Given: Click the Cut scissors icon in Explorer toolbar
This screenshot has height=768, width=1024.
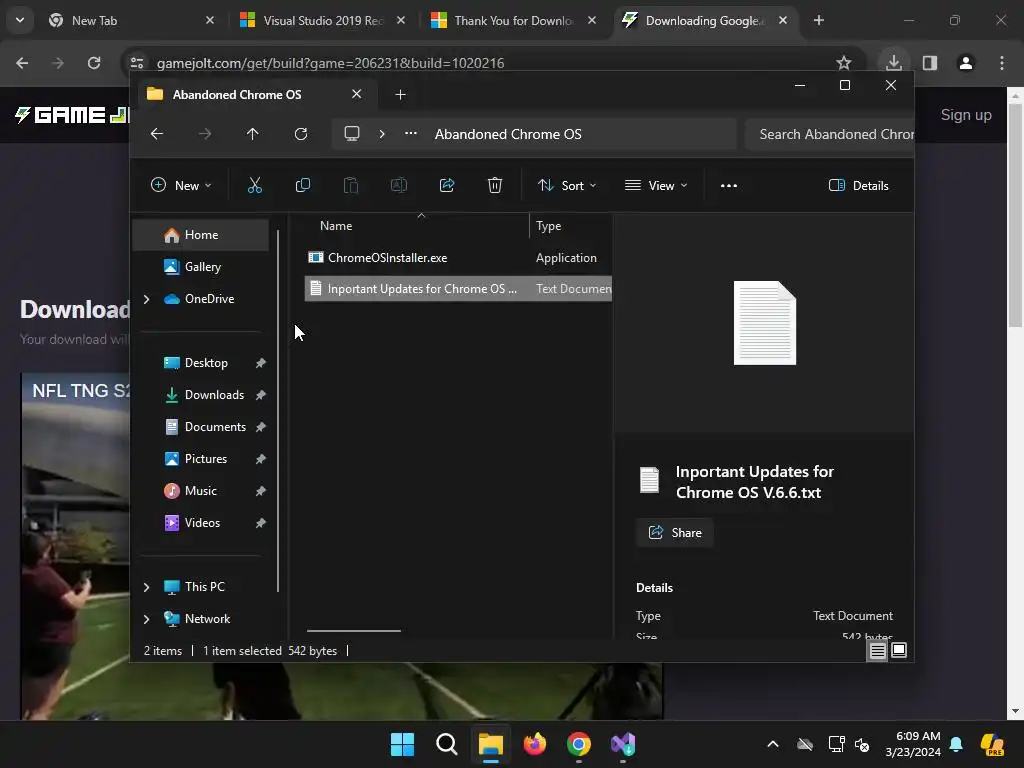Looking at the screenshot, I should (255, 185).
